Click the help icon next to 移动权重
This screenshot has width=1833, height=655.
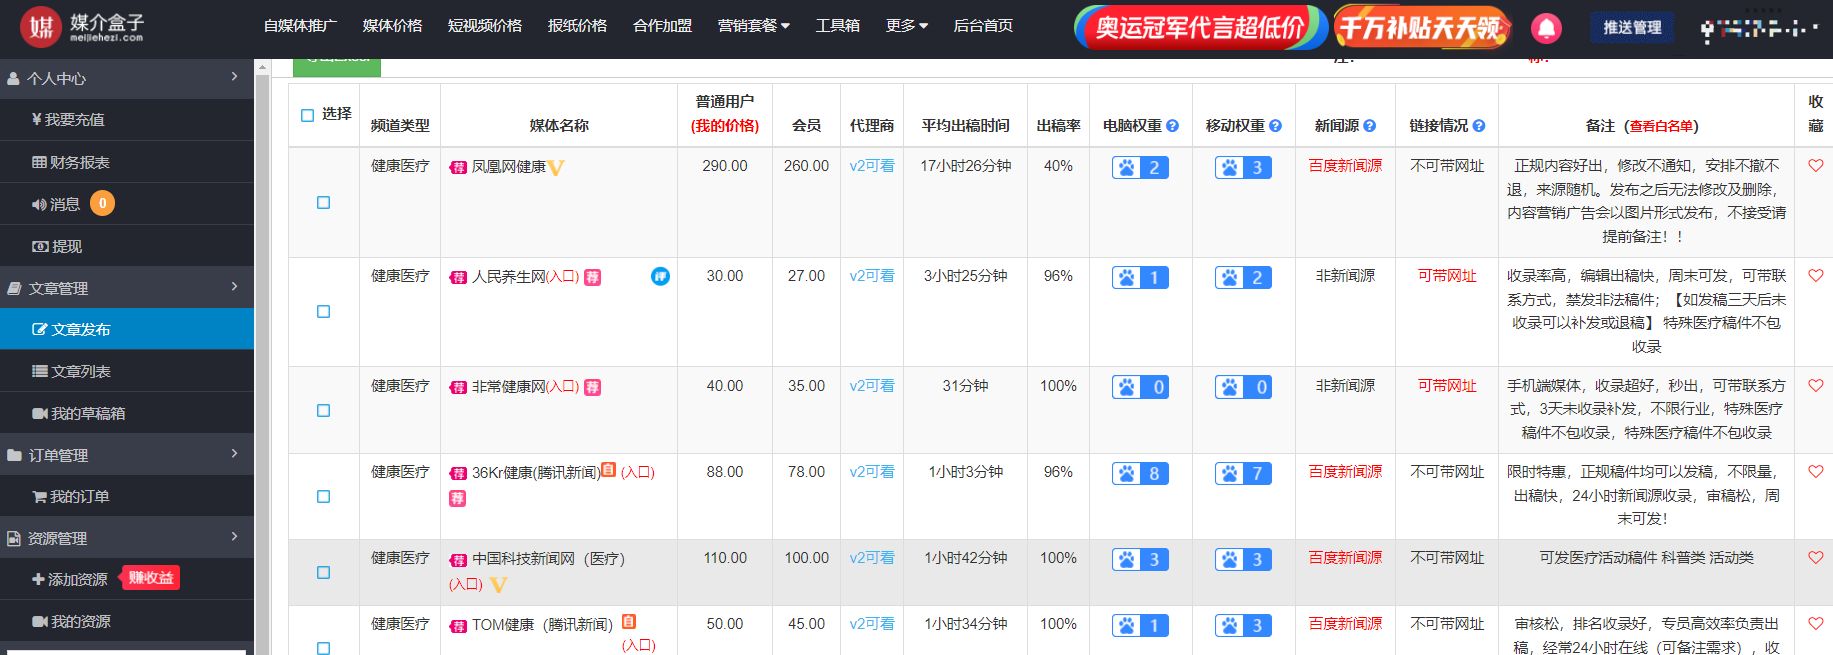(x=1275, y=126)
